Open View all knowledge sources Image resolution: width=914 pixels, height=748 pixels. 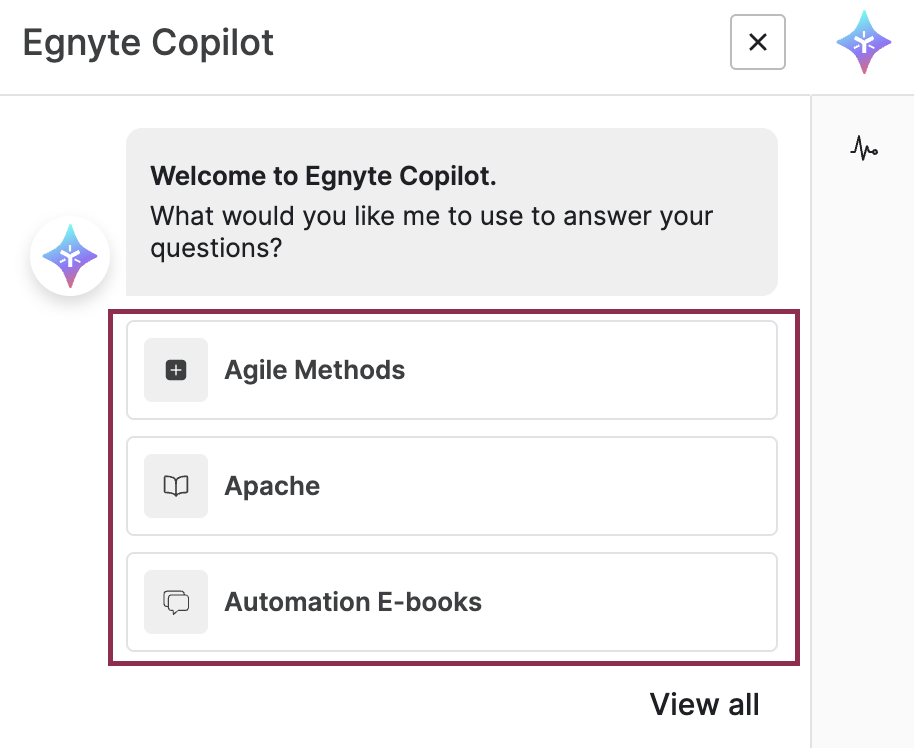[x=704, y=704]
